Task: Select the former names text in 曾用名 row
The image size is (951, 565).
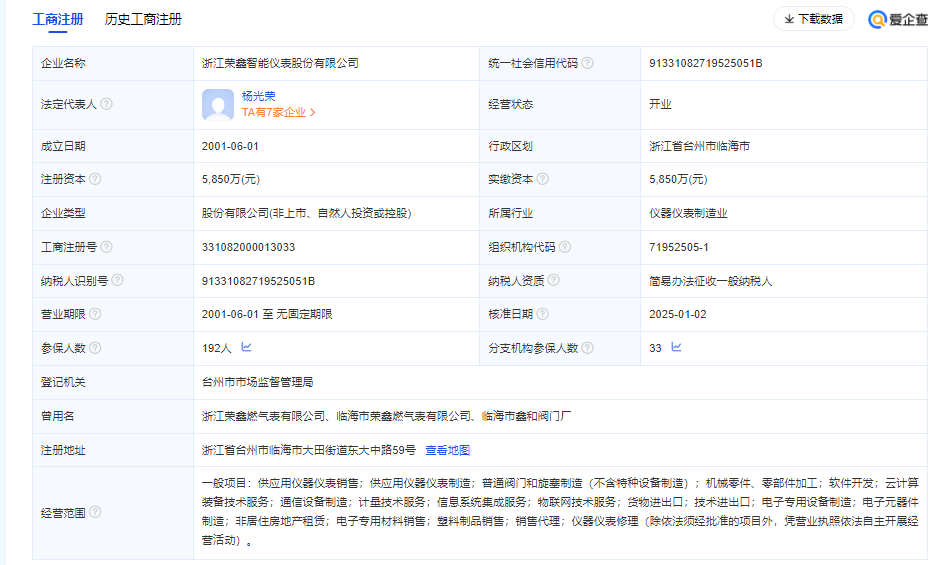Action: pos(386,416)
